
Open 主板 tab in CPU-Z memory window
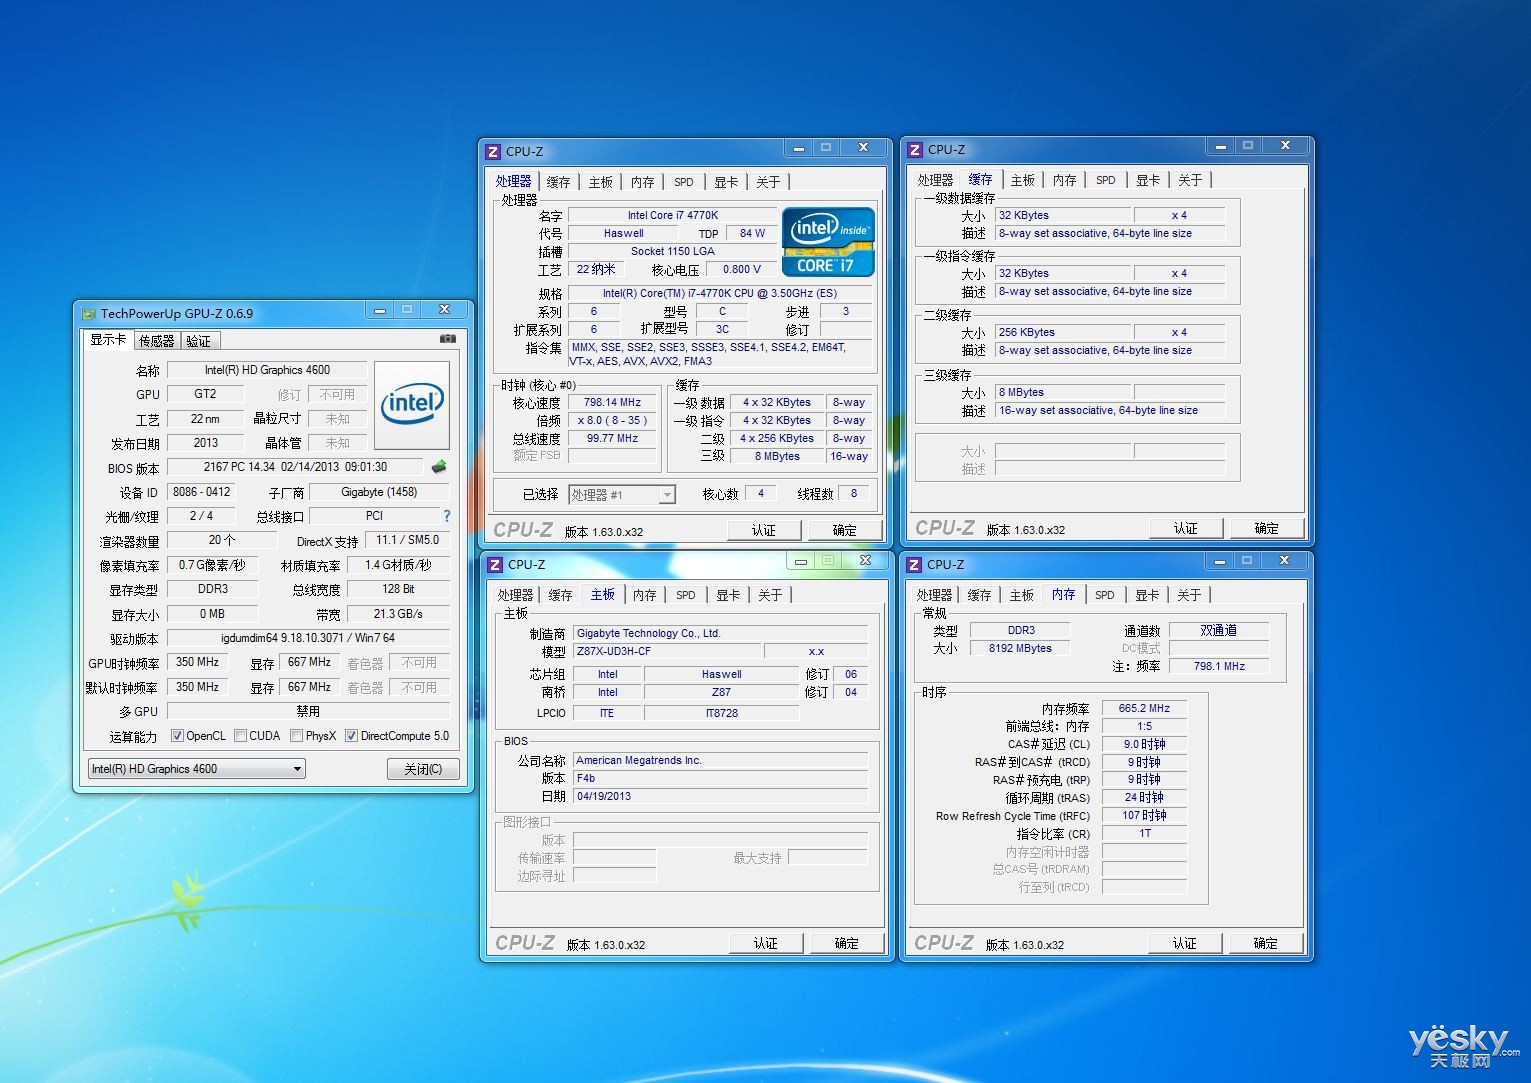coord(1021,595)
